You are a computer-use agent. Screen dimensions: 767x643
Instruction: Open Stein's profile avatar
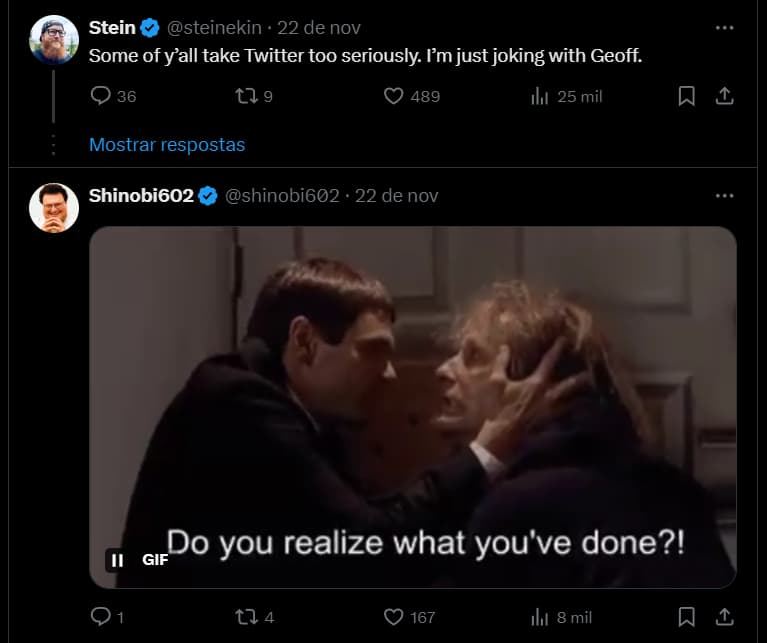54,40
